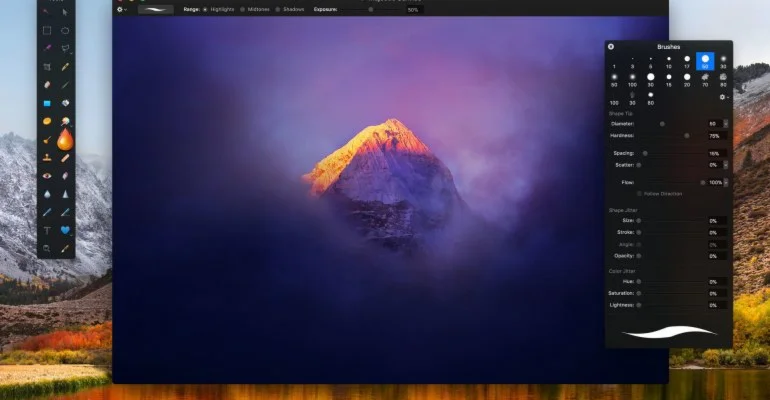Screen dimensions: 770x400
Task: Select the Zoom magnifier tool
Action: tap(47, 249)
